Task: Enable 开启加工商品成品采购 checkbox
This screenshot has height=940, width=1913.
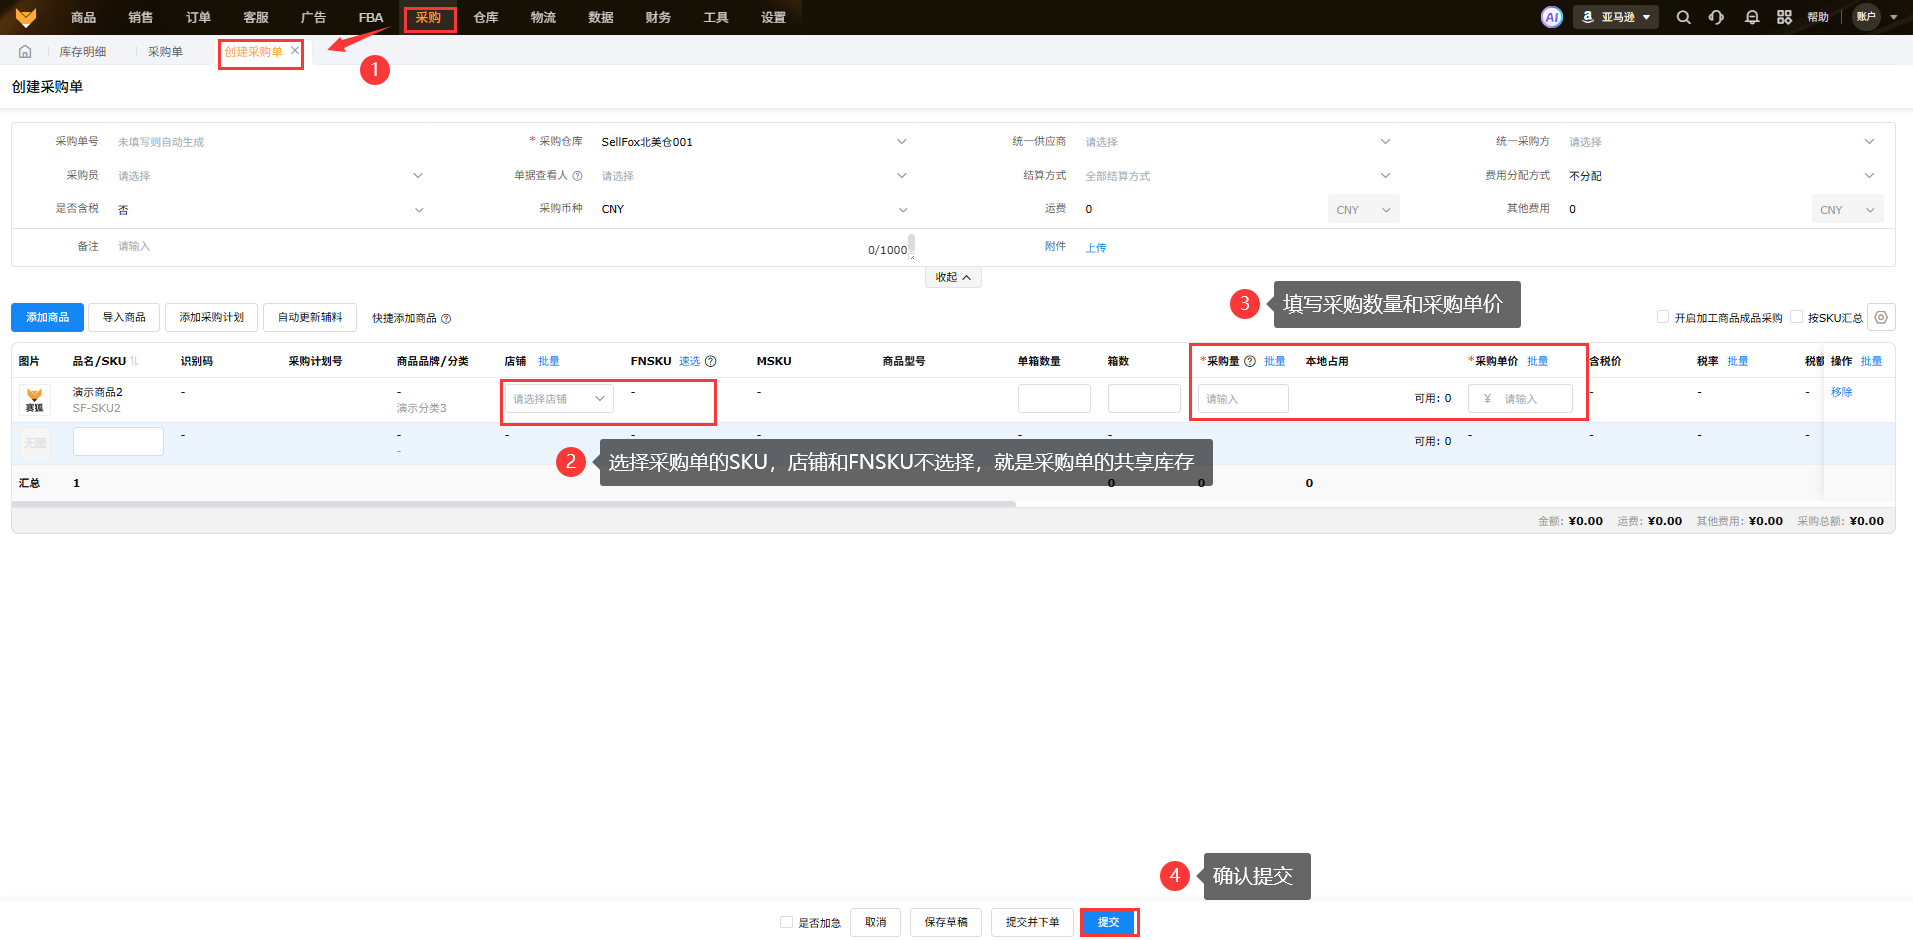Action: point(1663,317)
